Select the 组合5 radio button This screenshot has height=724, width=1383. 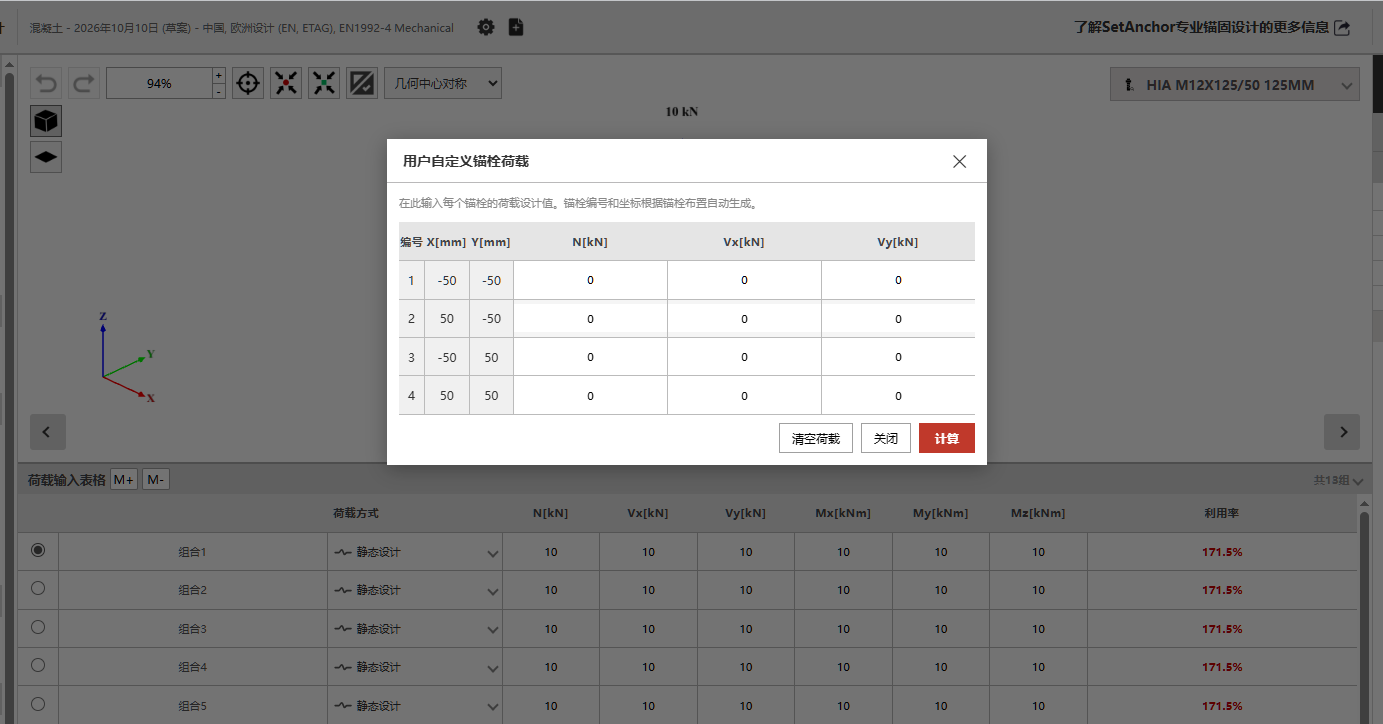point(38,703)
